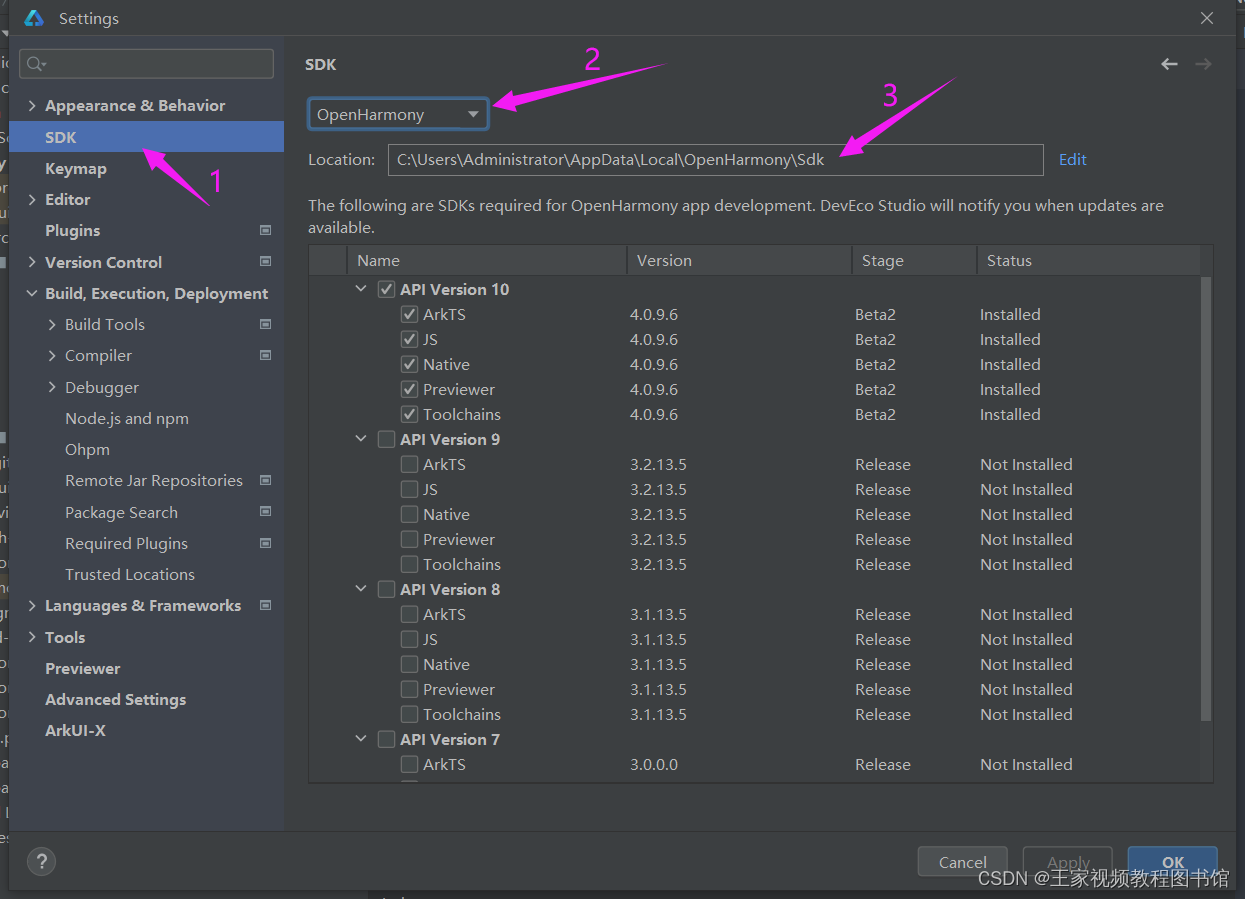This screenshot has width=1245, height=899.
Task: Expand Build Tools subsection
Action: click(x=52, y=324)
